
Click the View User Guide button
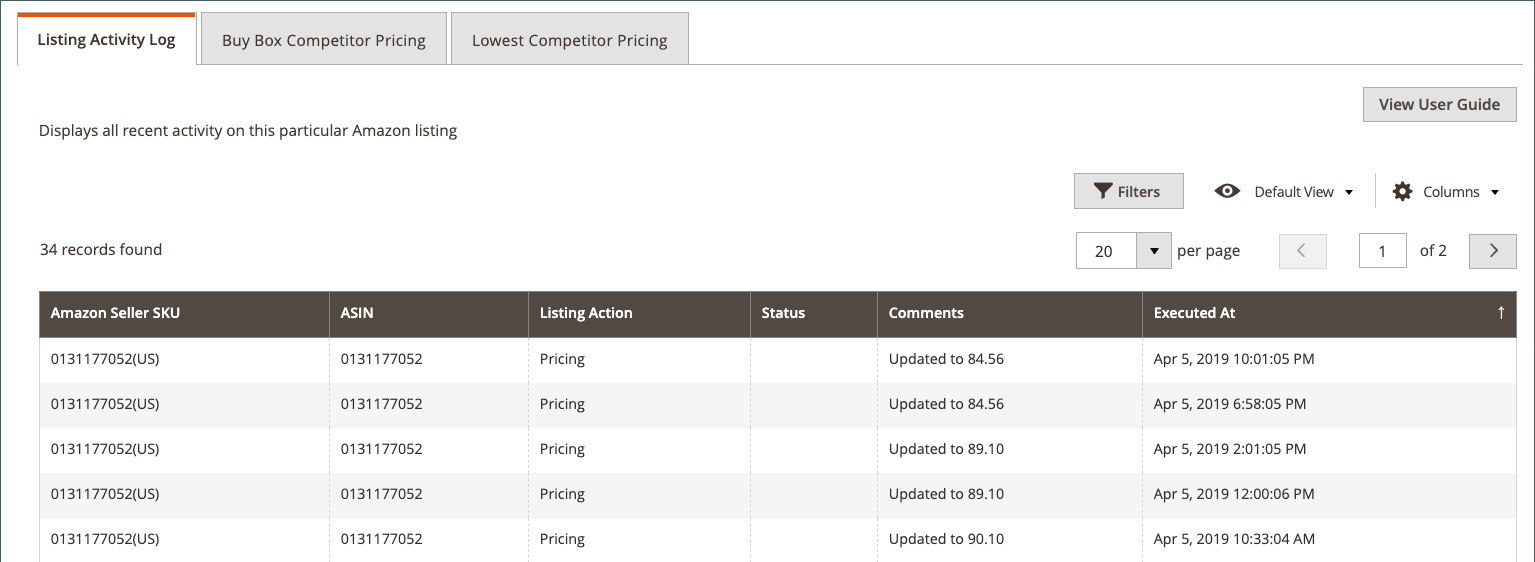click(1439, 104)
